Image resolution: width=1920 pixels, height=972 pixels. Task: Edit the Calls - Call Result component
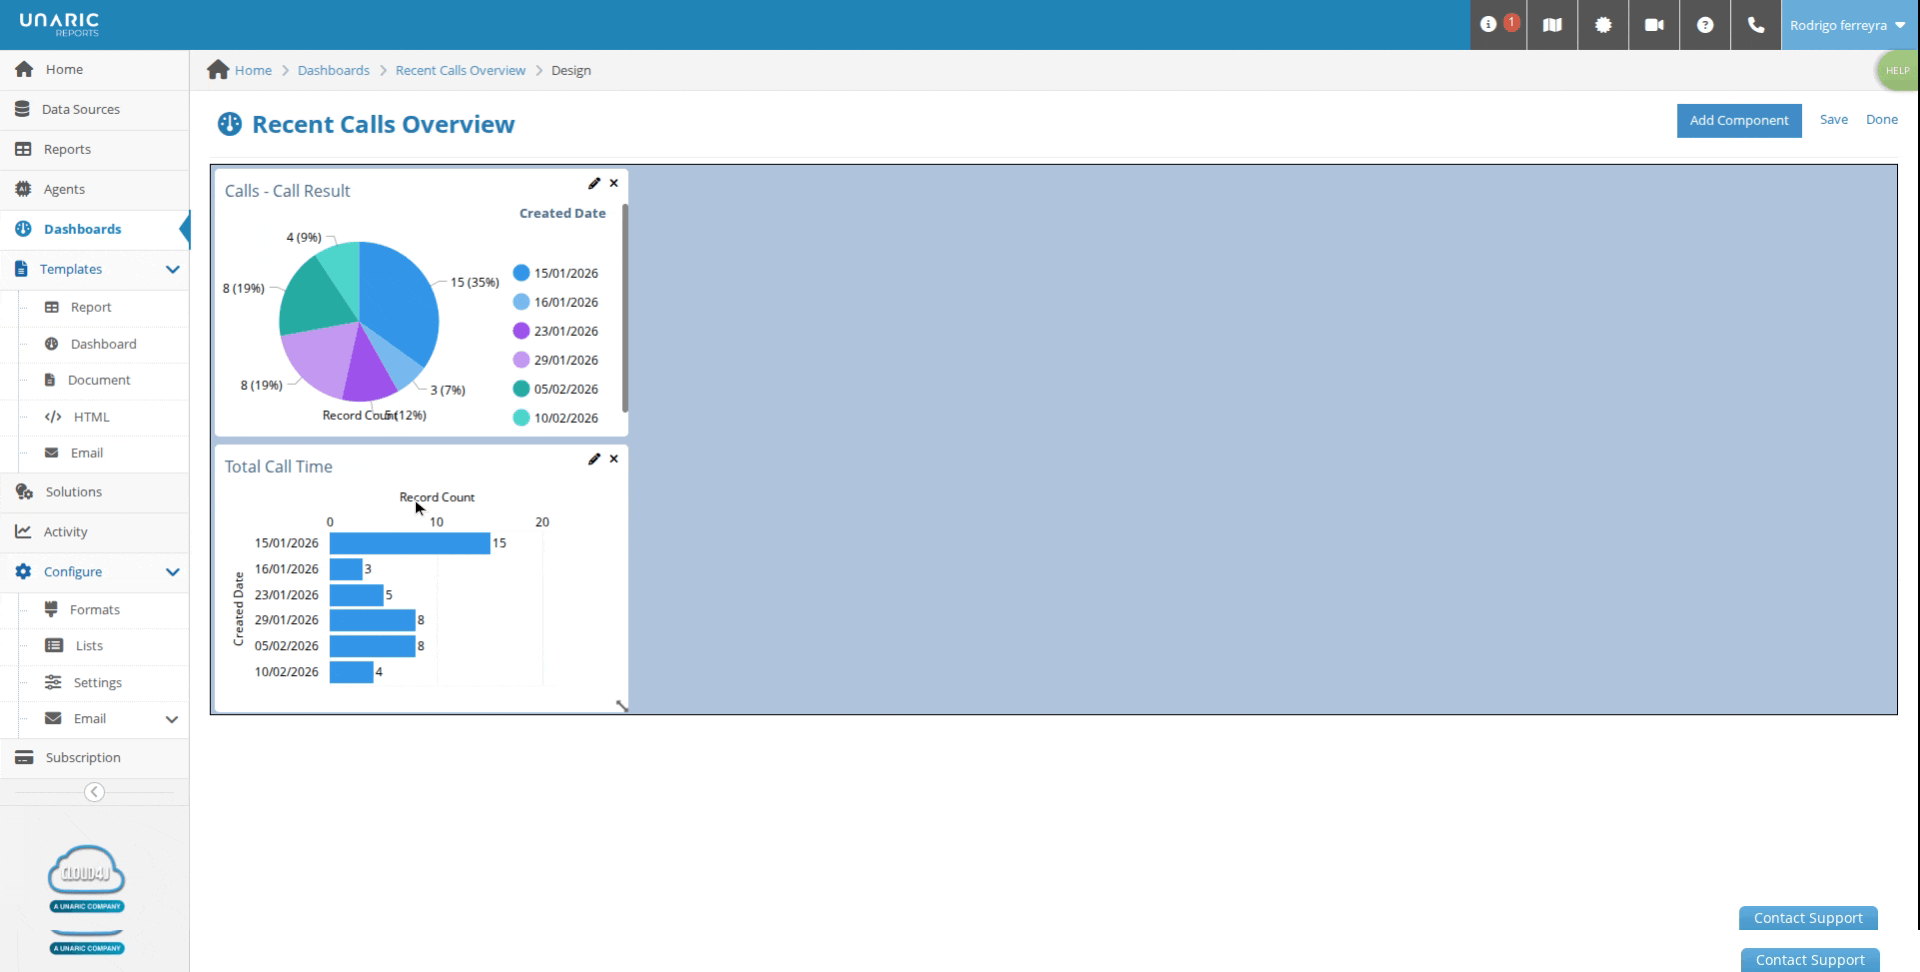click(x=594, y=183)
